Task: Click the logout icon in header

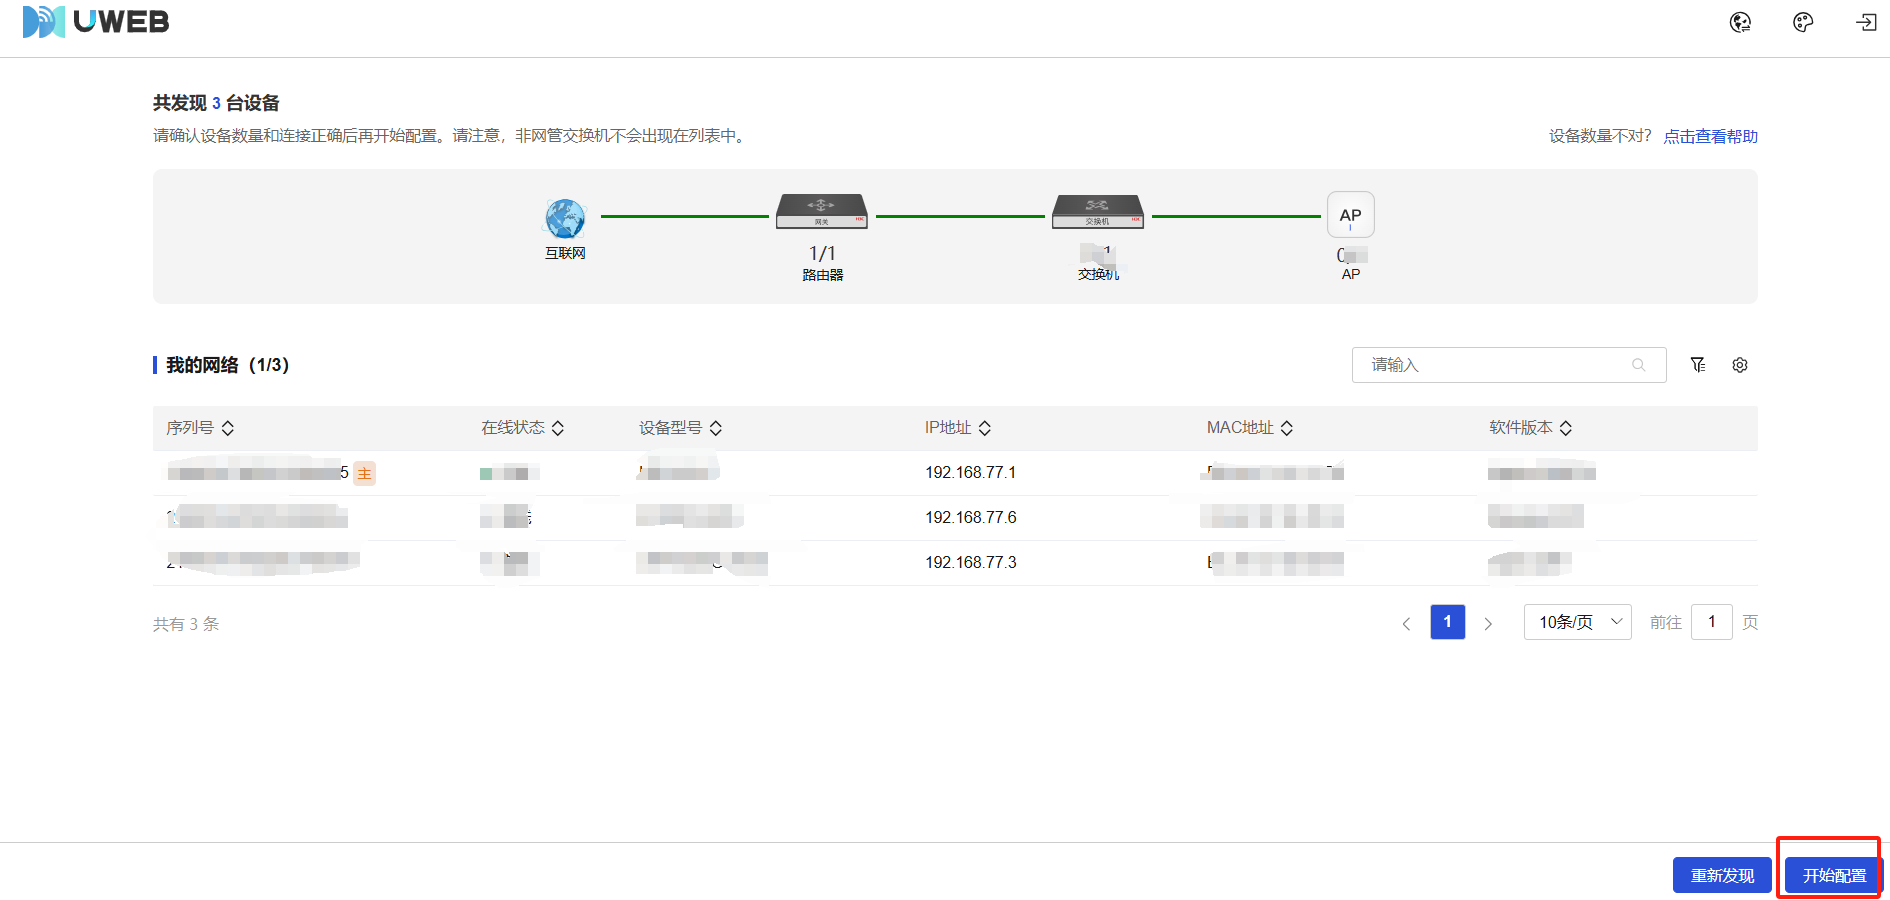Action: [1866, 22]
